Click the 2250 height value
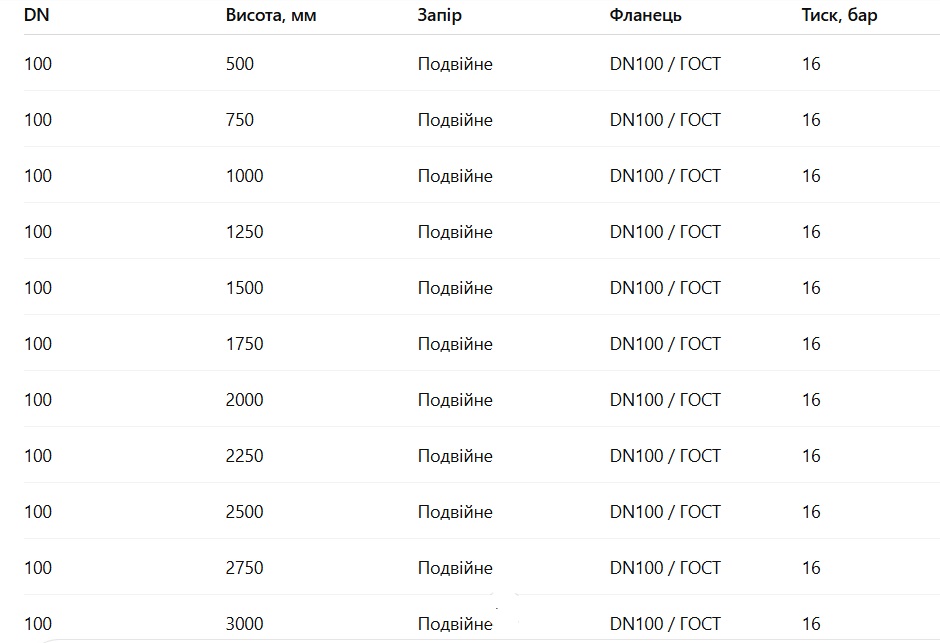This screenshot has height=643, width=940. (x=245, y=456)
